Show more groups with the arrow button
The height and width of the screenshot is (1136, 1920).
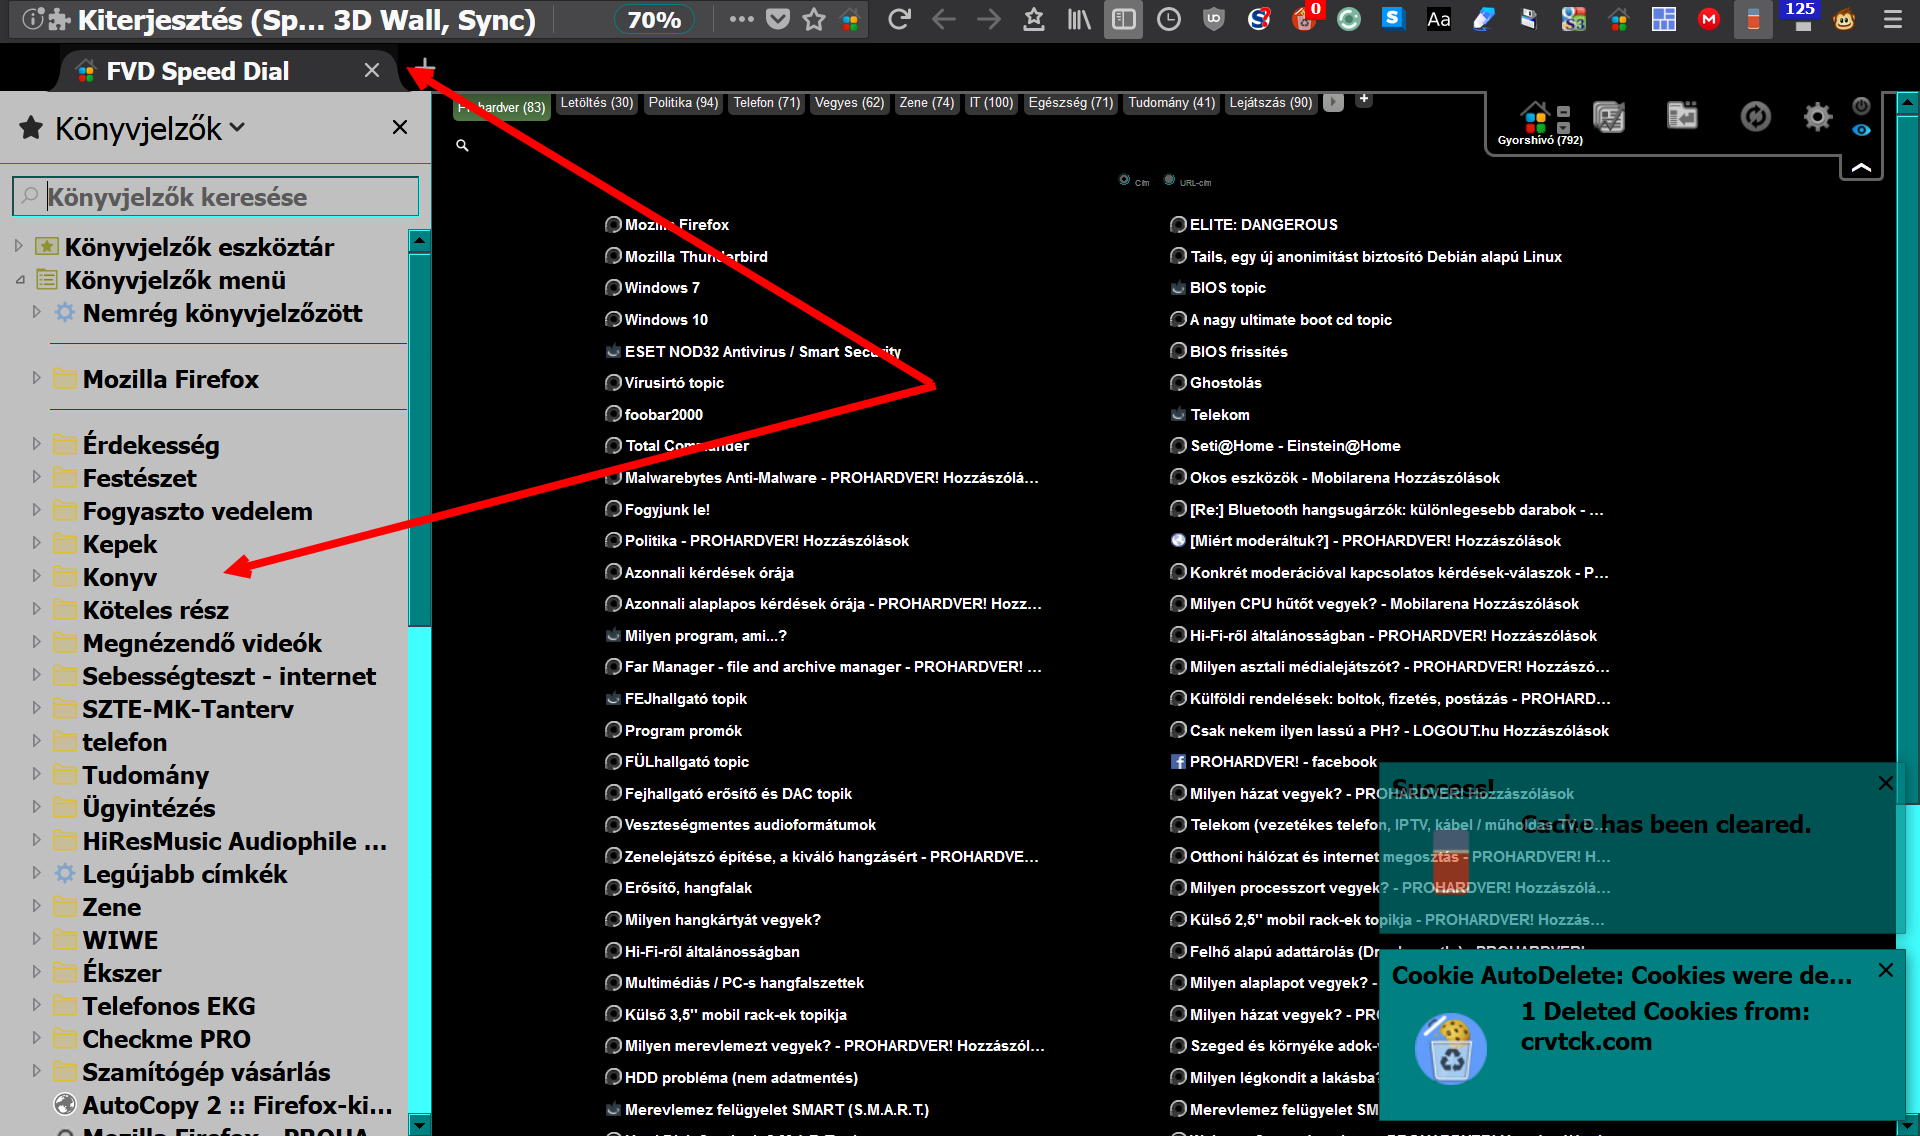click(x=1333, y=102)
